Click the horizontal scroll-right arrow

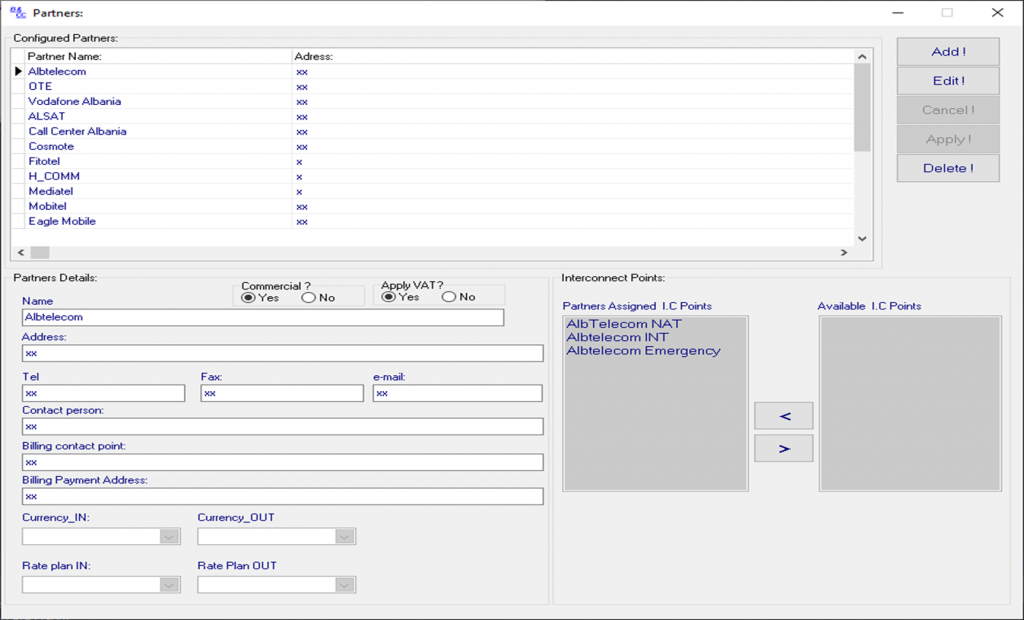pos(844,252)
